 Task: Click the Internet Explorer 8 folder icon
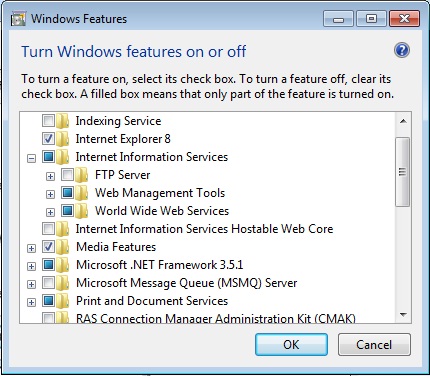pos(63,139)
